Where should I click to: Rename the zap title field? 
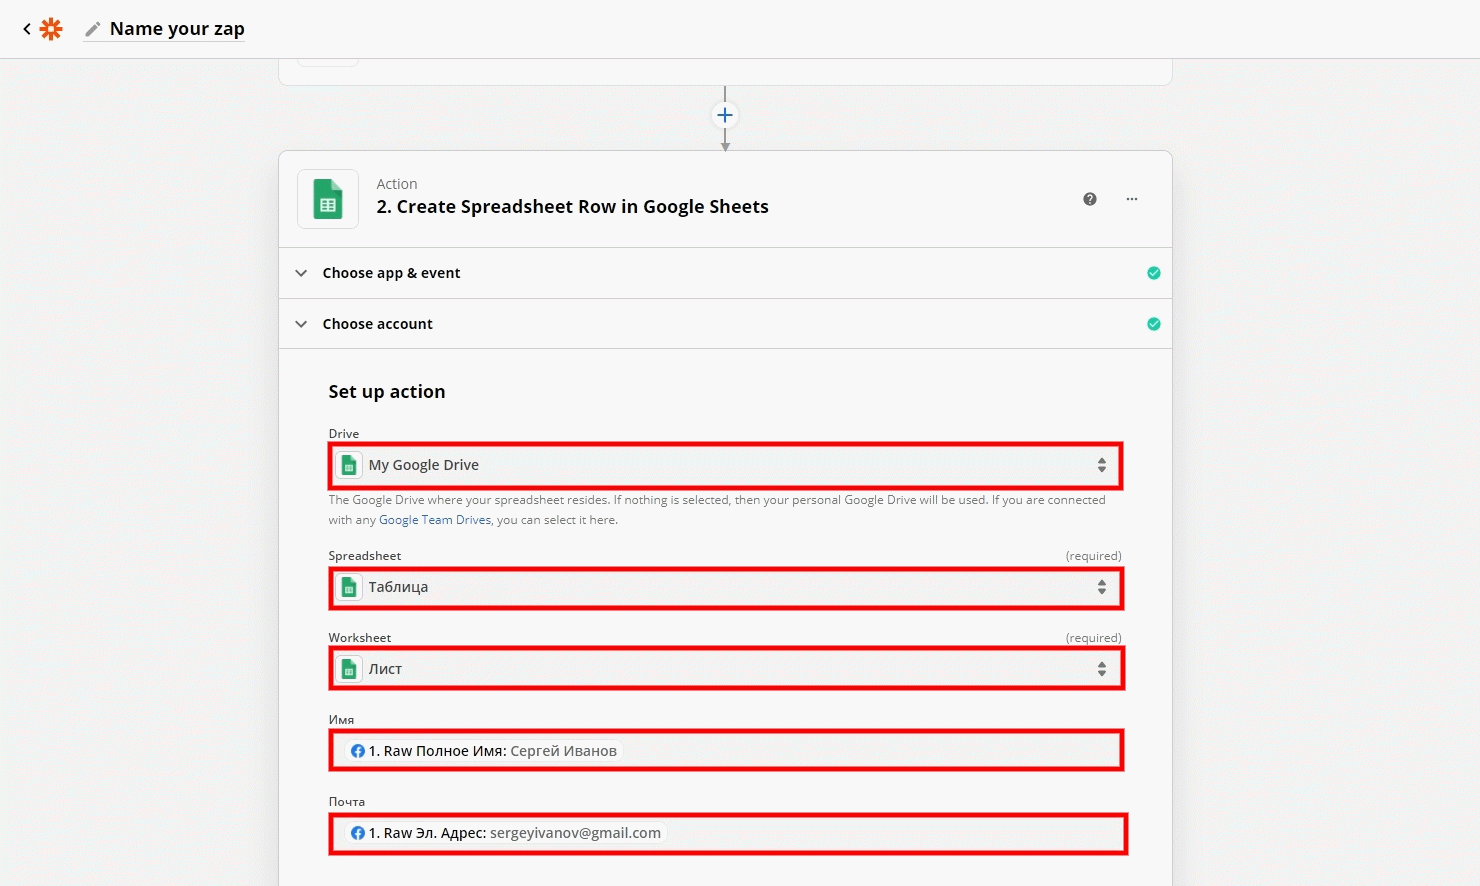[x=177, y=29]
